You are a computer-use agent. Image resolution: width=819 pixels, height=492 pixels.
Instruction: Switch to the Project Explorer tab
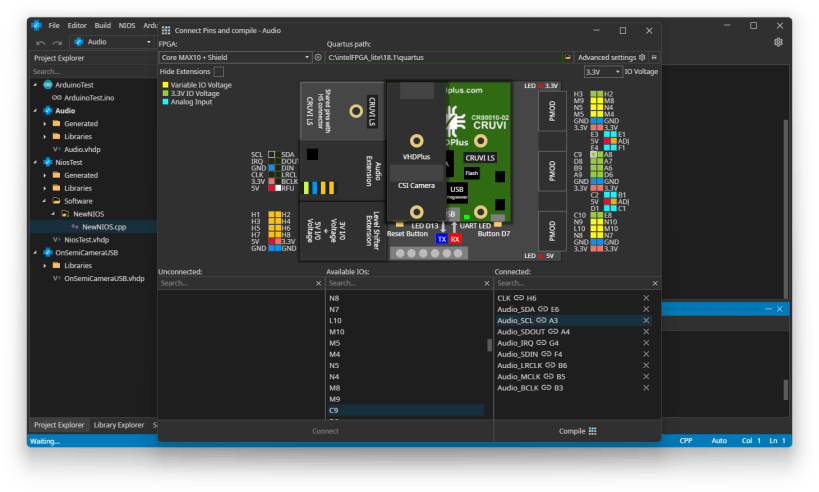pos(59,425)
